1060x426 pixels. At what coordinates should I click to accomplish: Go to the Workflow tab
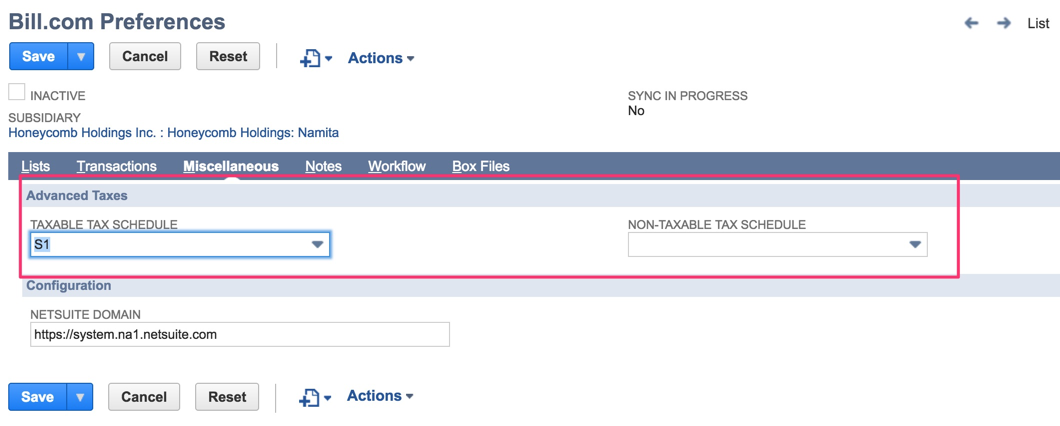tap(396, 166)
